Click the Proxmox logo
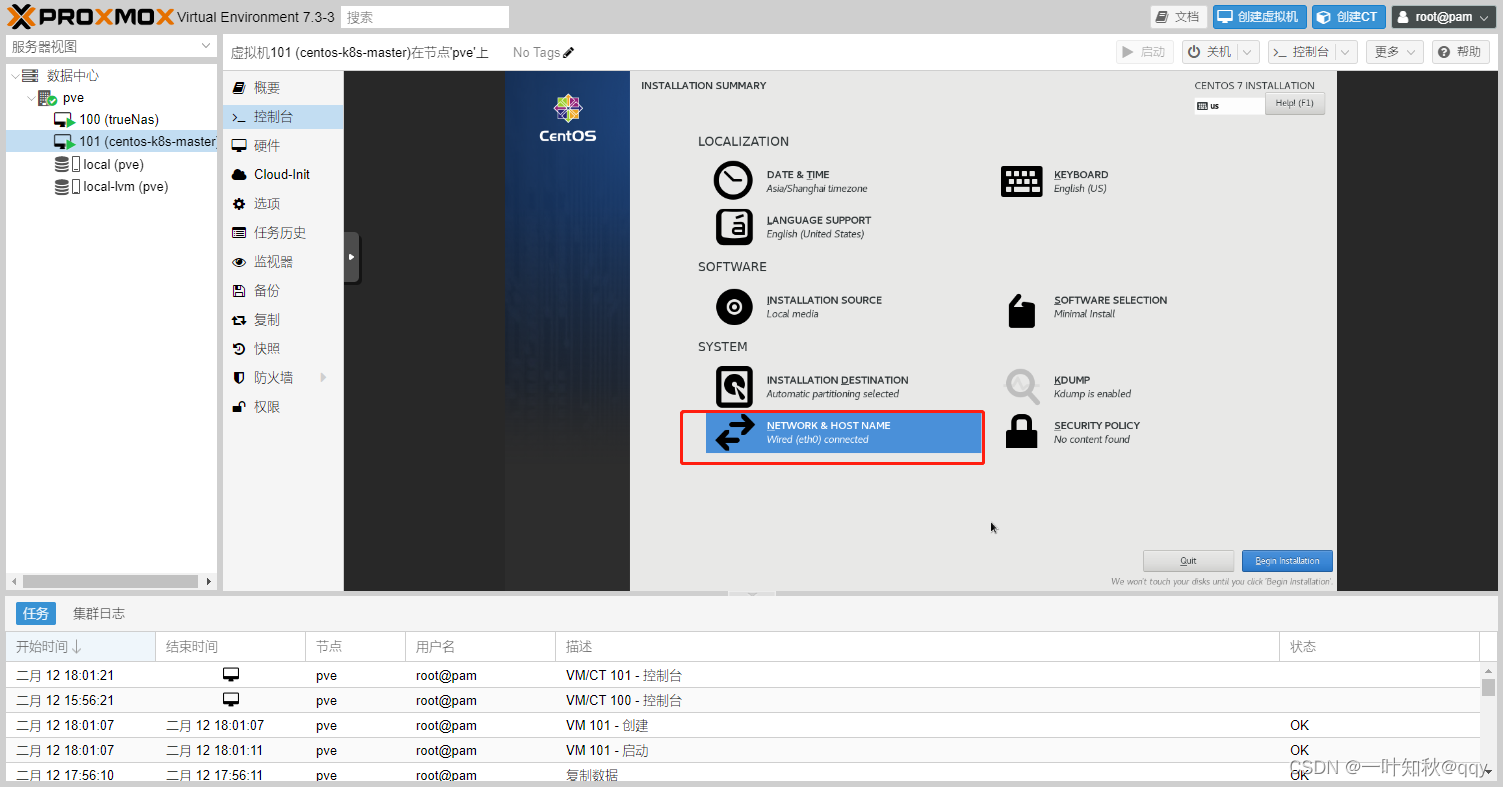This screenshot has width=1503, height=787. pos(90,16)
